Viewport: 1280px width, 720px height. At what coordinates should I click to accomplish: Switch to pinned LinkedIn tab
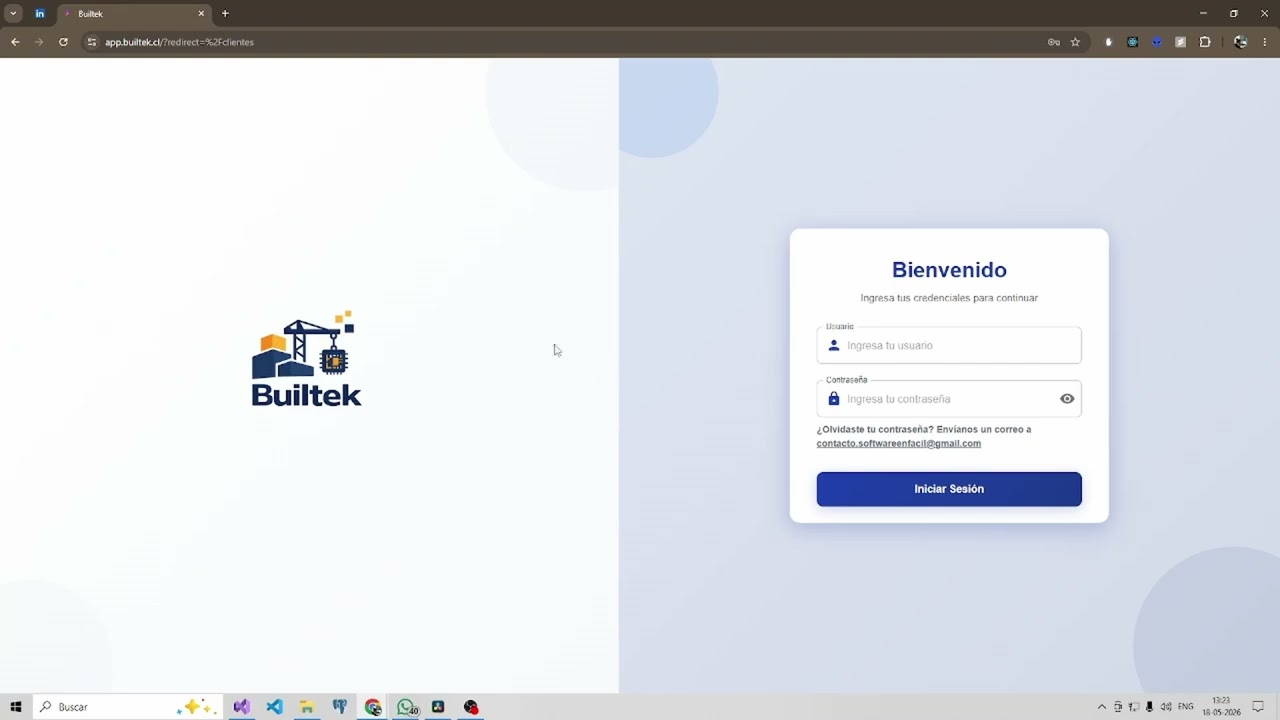click(40, 14)
